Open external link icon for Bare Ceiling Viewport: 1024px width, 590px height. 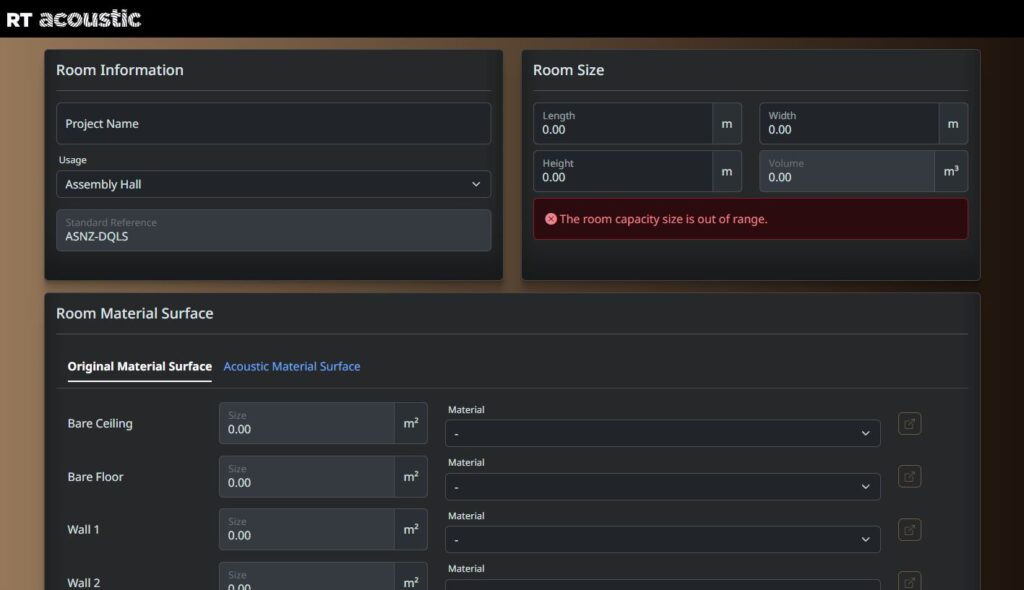coord(909,424)
